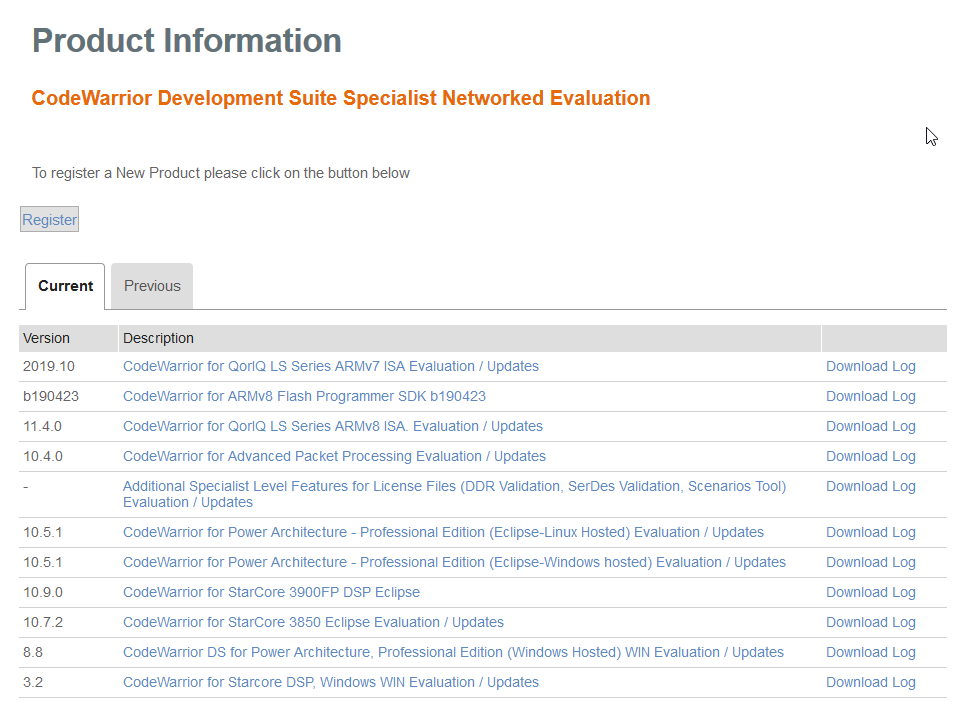Switch to the Current tab

[x=66, y=286]
